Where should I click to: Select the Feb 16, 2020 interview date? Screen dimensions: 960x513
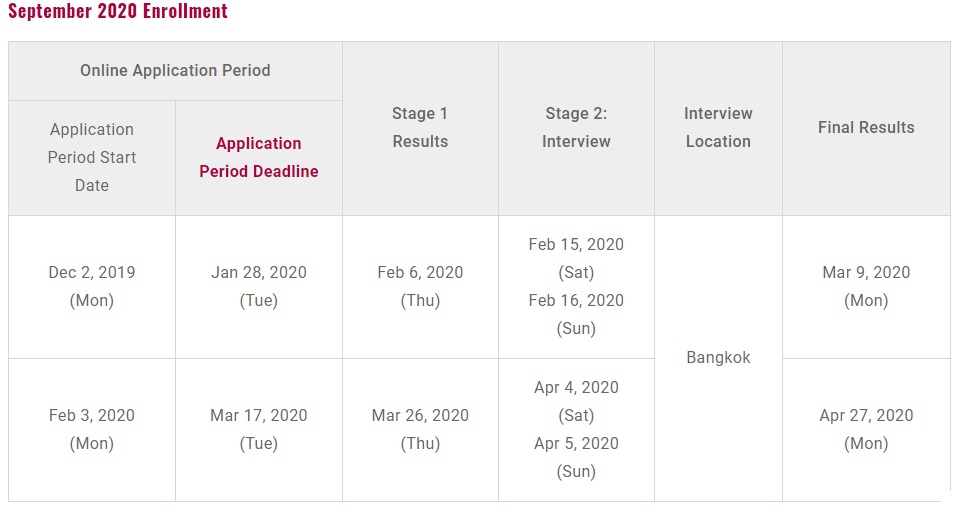click(576, 300)
